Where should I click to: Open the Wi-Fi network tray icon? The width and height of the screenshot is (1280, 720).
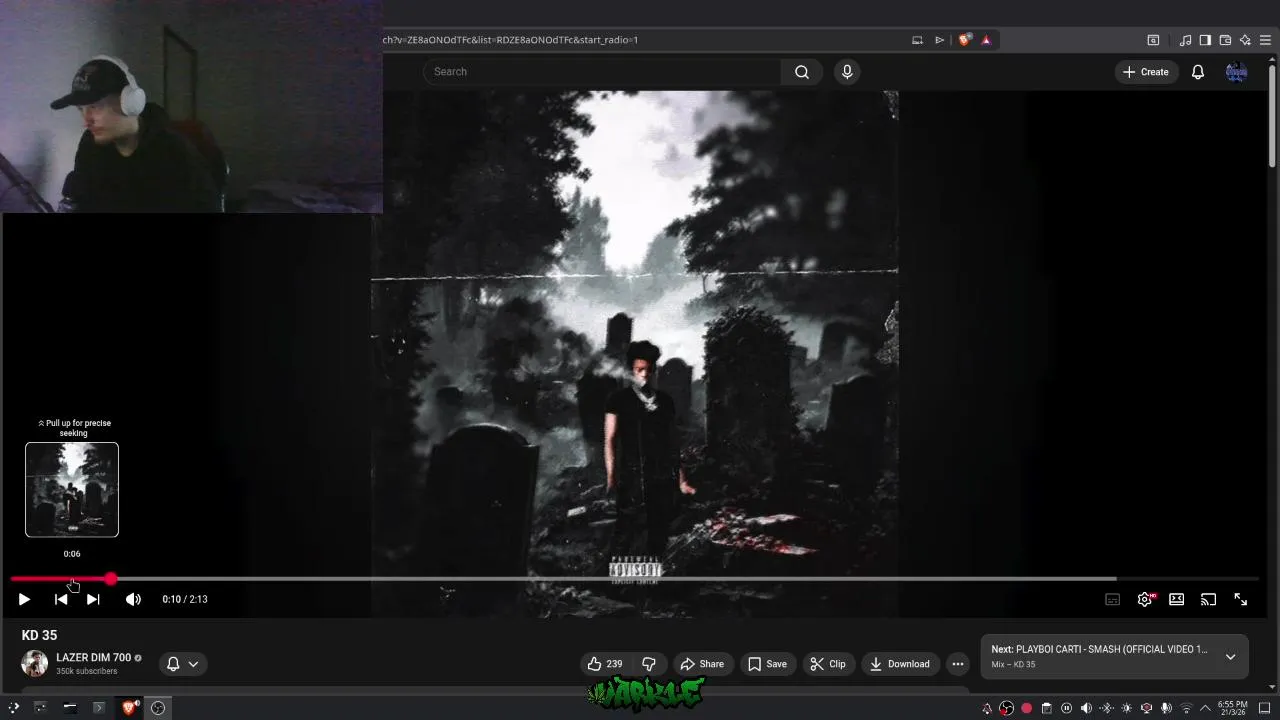[x=1186, y=708]
